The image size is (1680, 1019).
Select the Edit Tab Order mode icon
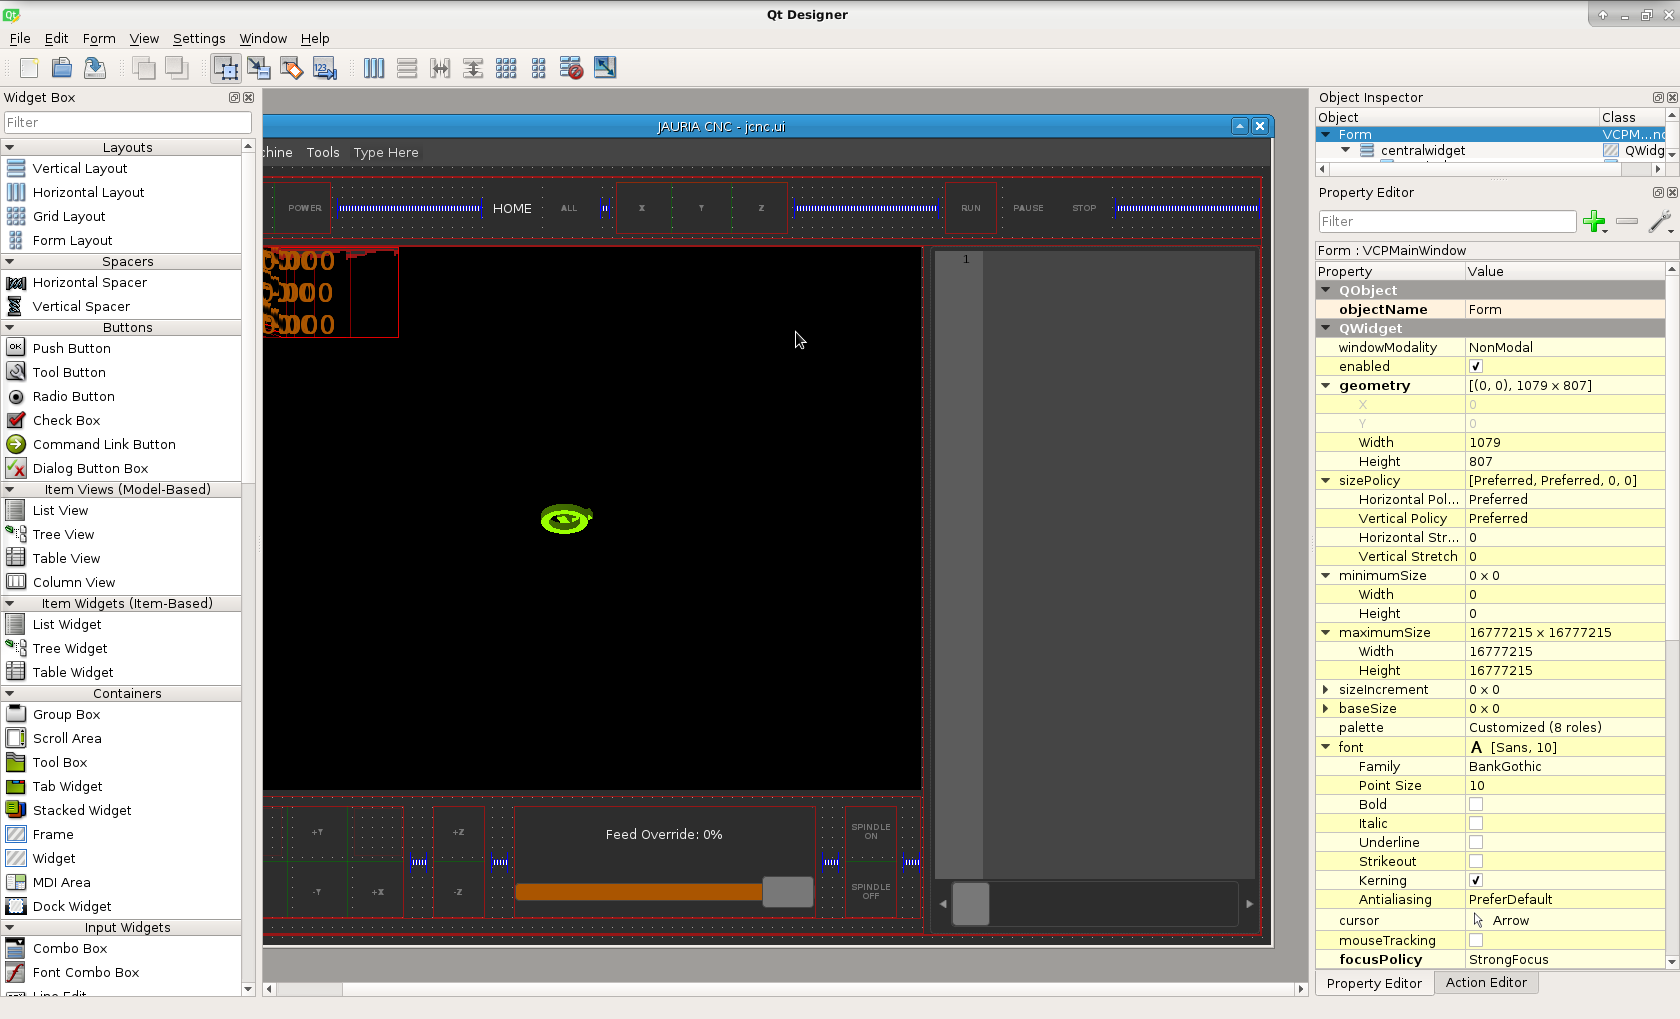(x=325, y=67)
